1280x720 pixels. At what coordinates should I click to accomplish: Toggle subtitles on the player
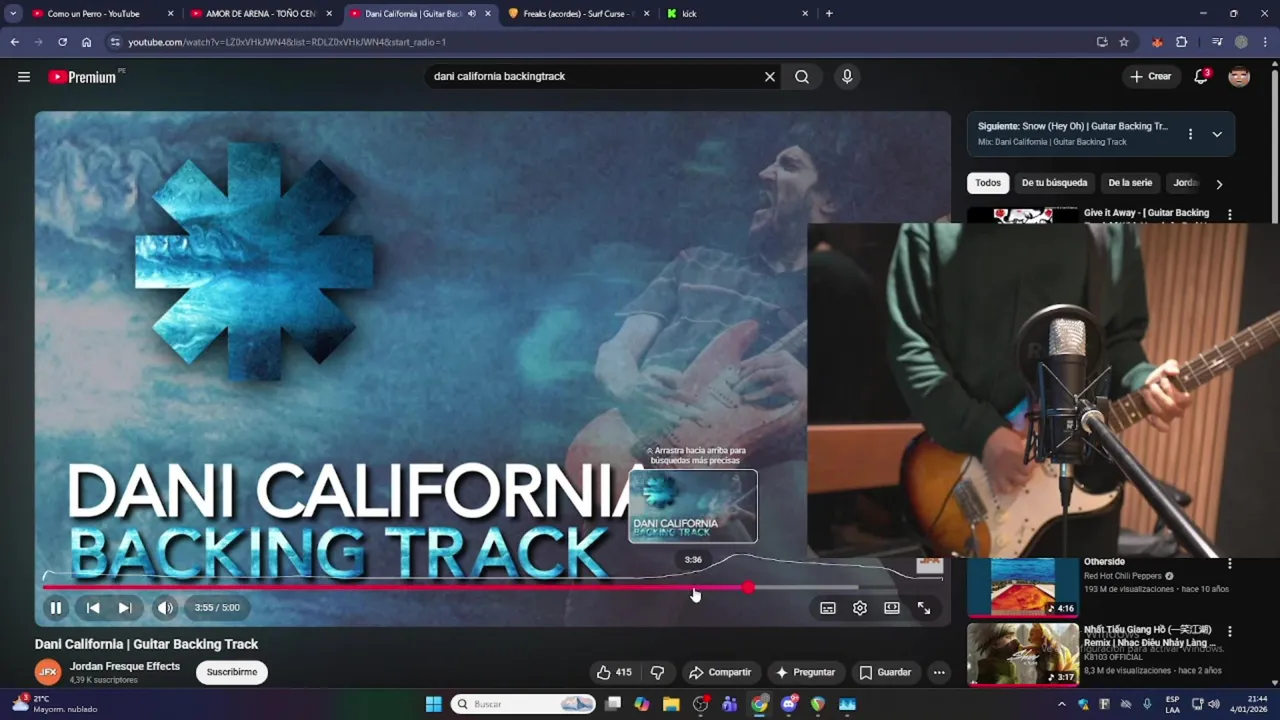(x=828, y=608)
